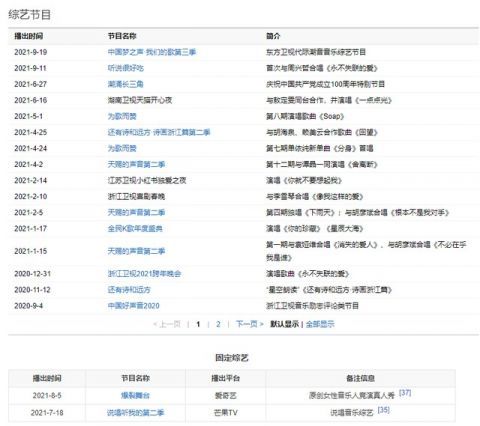Image resolution: width=480 pixels, height=426 pixels.
Task: Open 为歌而赞 link in the 2021-5-1 row
Action: pyautogui.click(x=122, y=116)
